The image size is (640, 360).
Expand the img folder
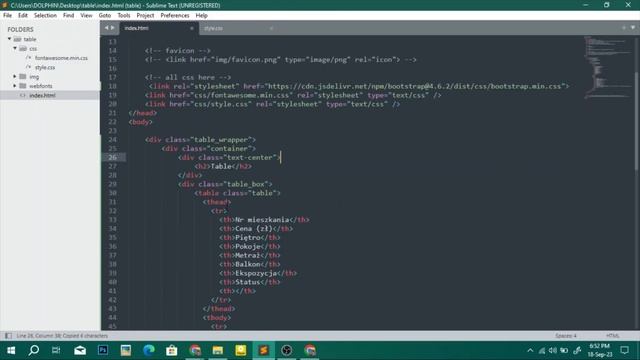15,77
